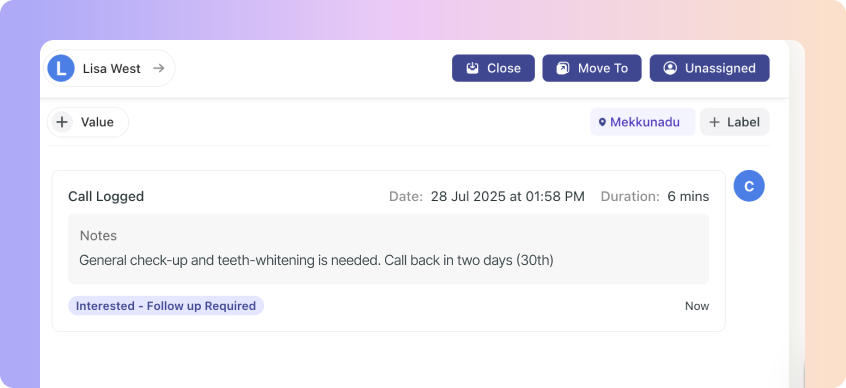Viewport: 846px width, 388px height.
Task: Click the location pin icon on Mekkunadu
Action: (x=602, y=122)
